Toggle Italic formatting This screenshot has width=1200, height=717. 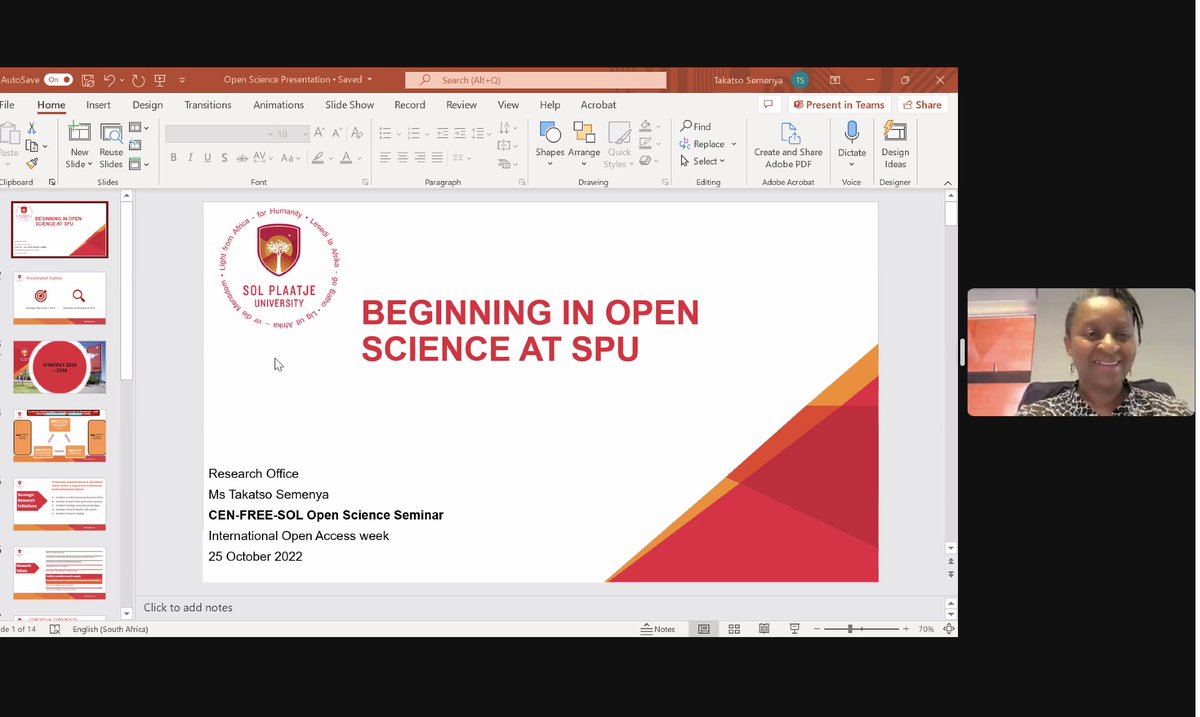[x=190, y=158]
